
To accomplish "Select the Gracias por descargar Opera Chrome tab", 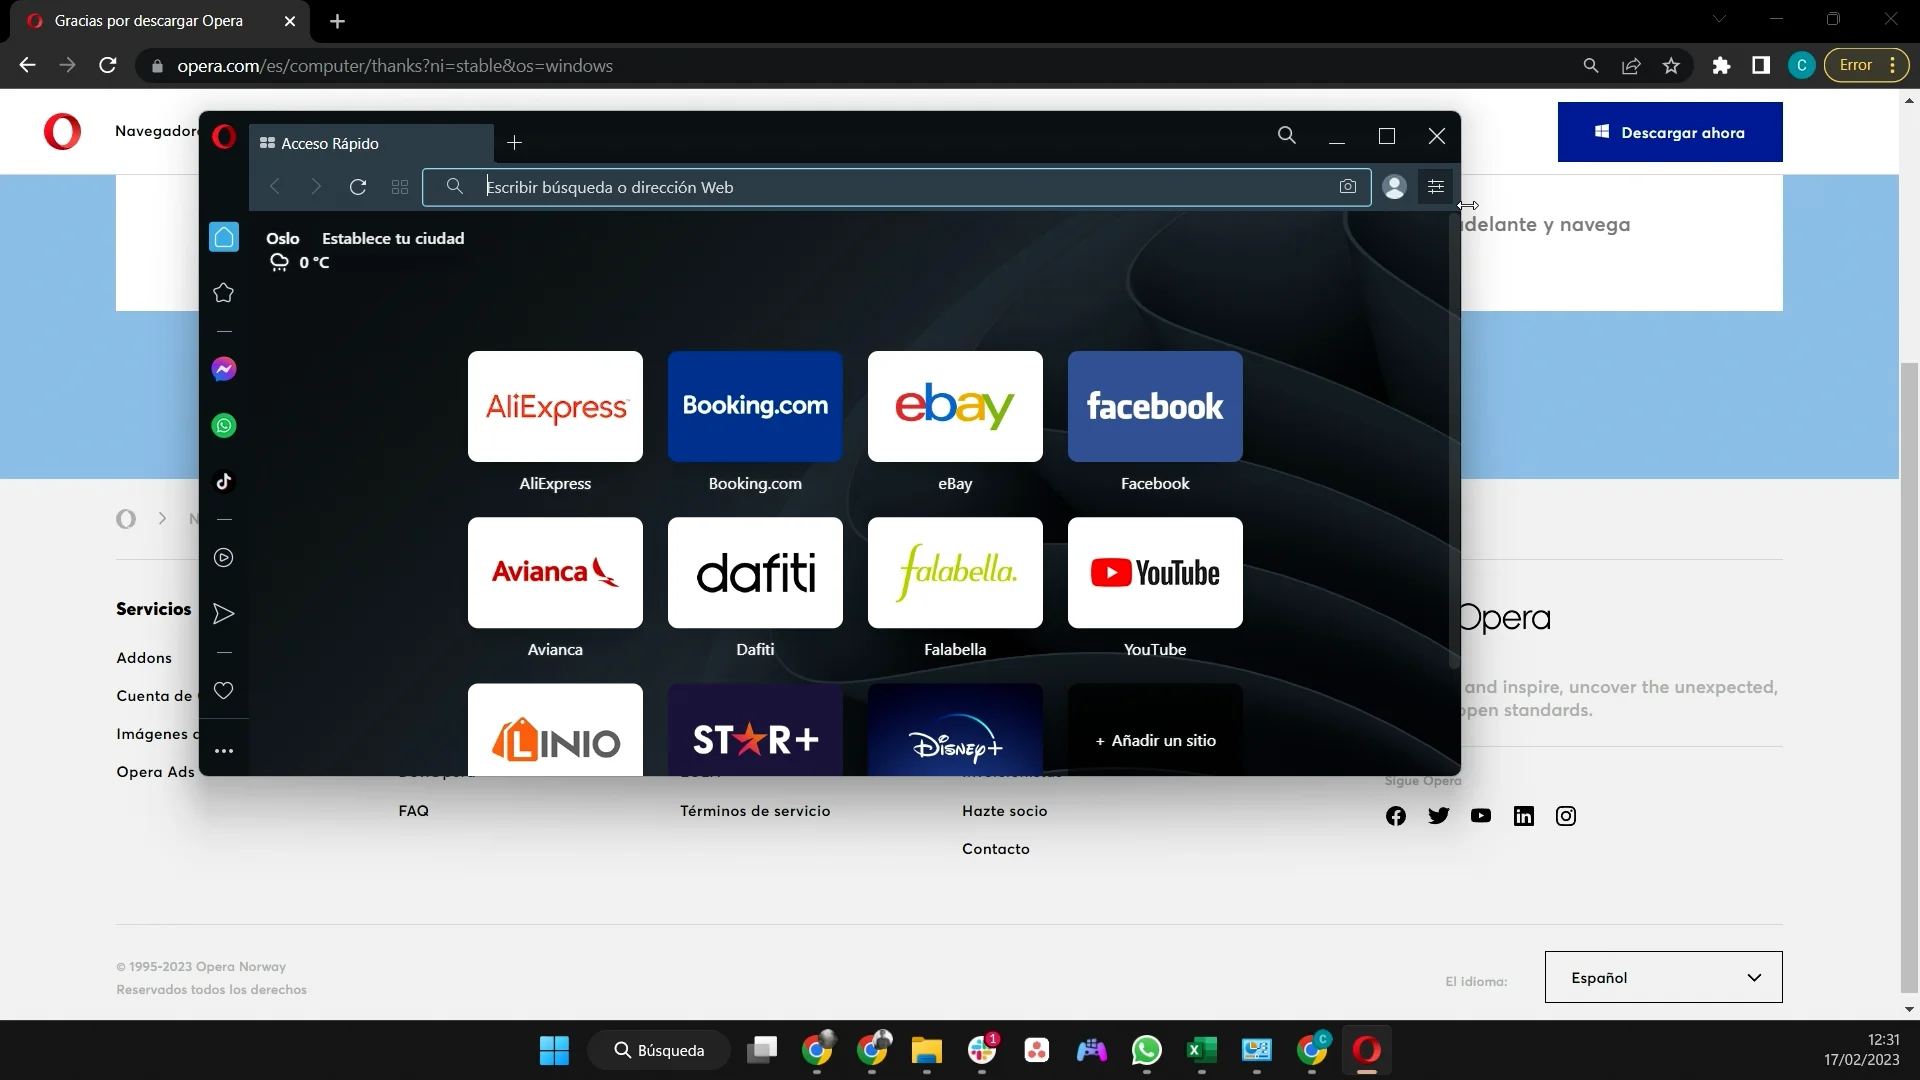I will click(x=162, y=21).
